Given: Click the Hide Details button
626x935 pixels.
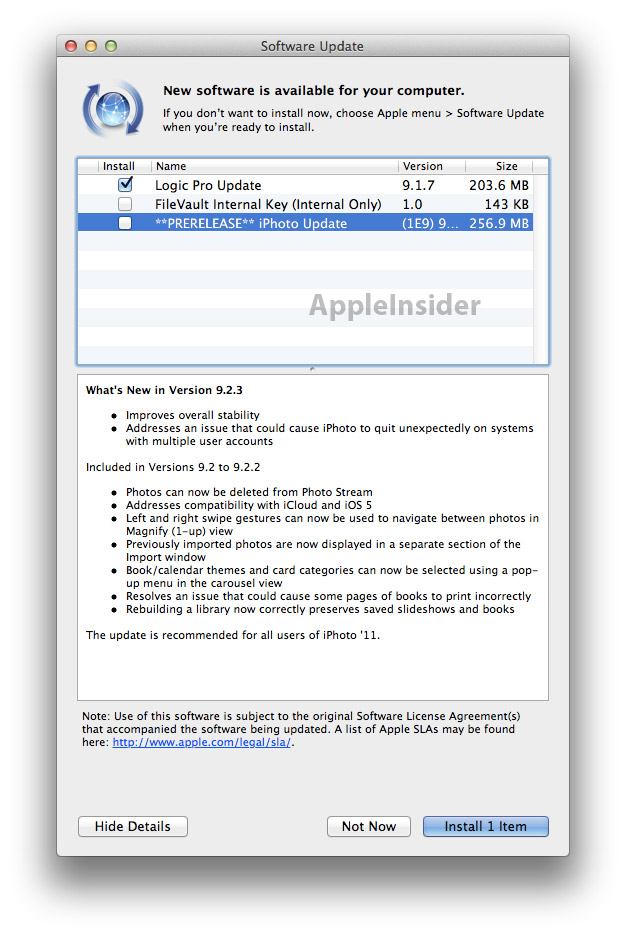Looking at the screenshot, I should [x=133, y=826].
